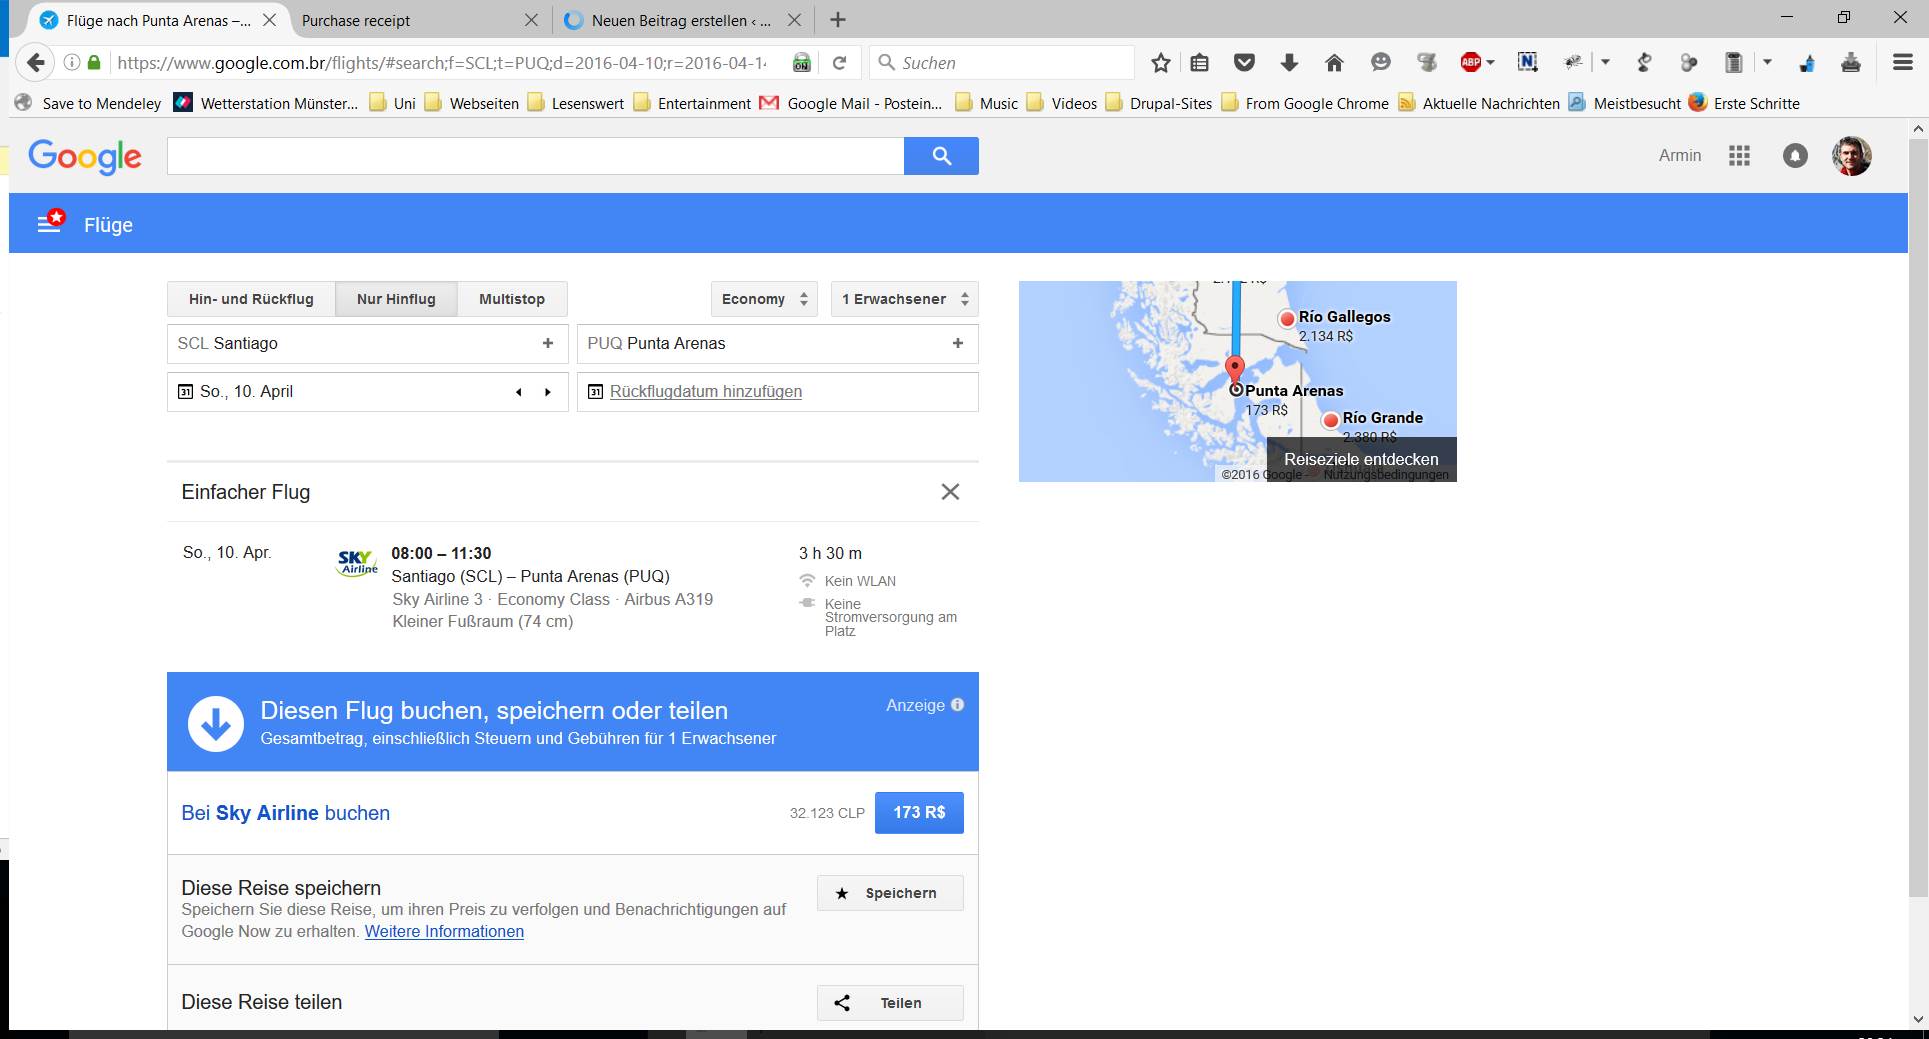This screenshot has height=1039, width=1929.
Task: Add another origin next to SCL Santiago
Action: (x=548, y=343)
